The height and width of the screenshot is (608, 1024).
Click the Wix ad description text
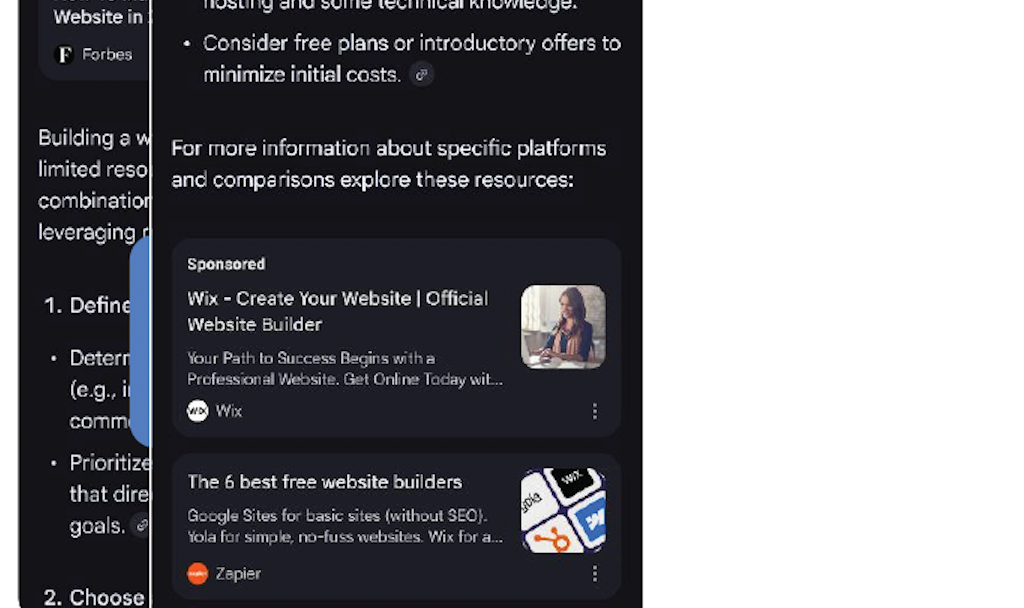345,368
